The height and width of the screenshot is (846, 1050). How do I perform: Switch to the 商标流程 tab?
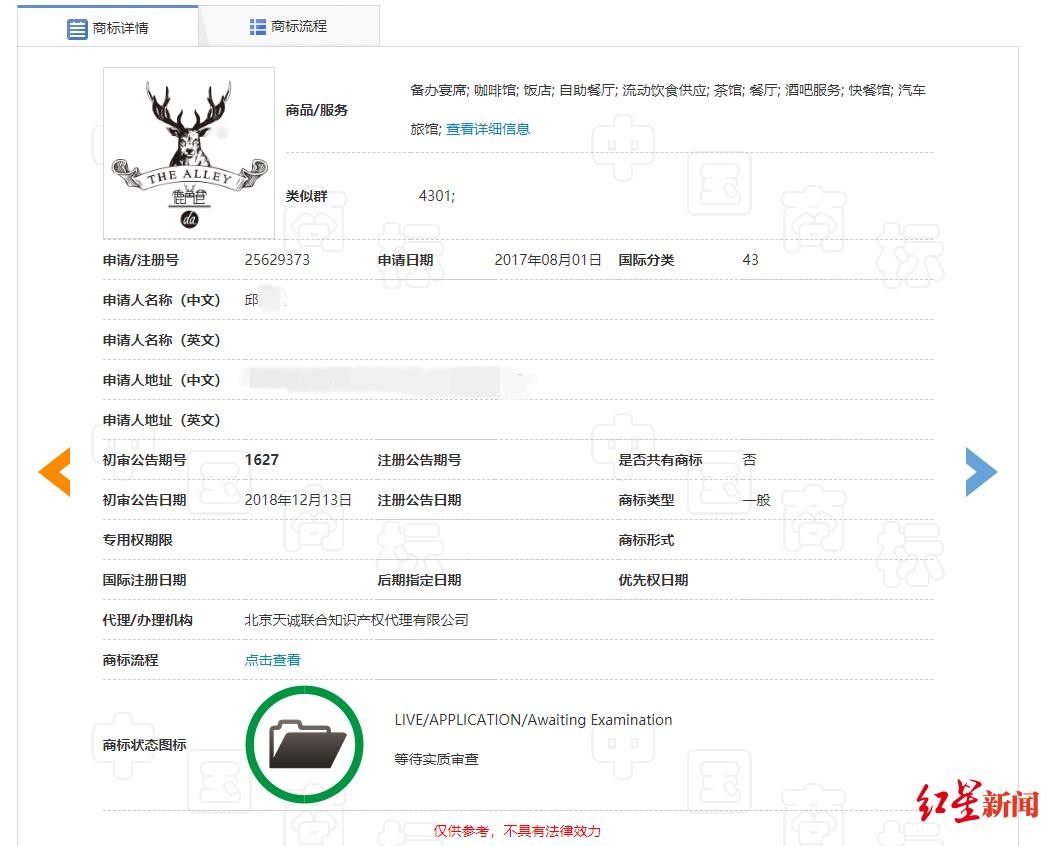click(x=299, y=27)
